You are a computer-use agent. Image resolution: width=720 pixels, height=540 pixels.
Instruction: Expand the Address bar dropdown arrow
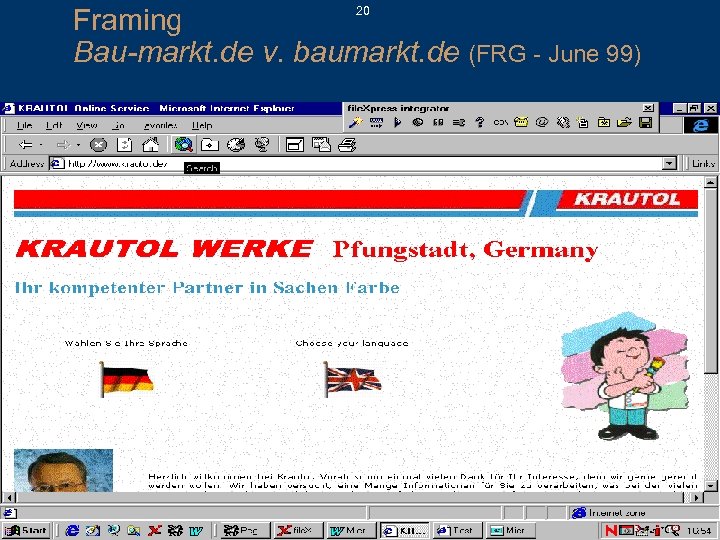[x=669, y=163]
